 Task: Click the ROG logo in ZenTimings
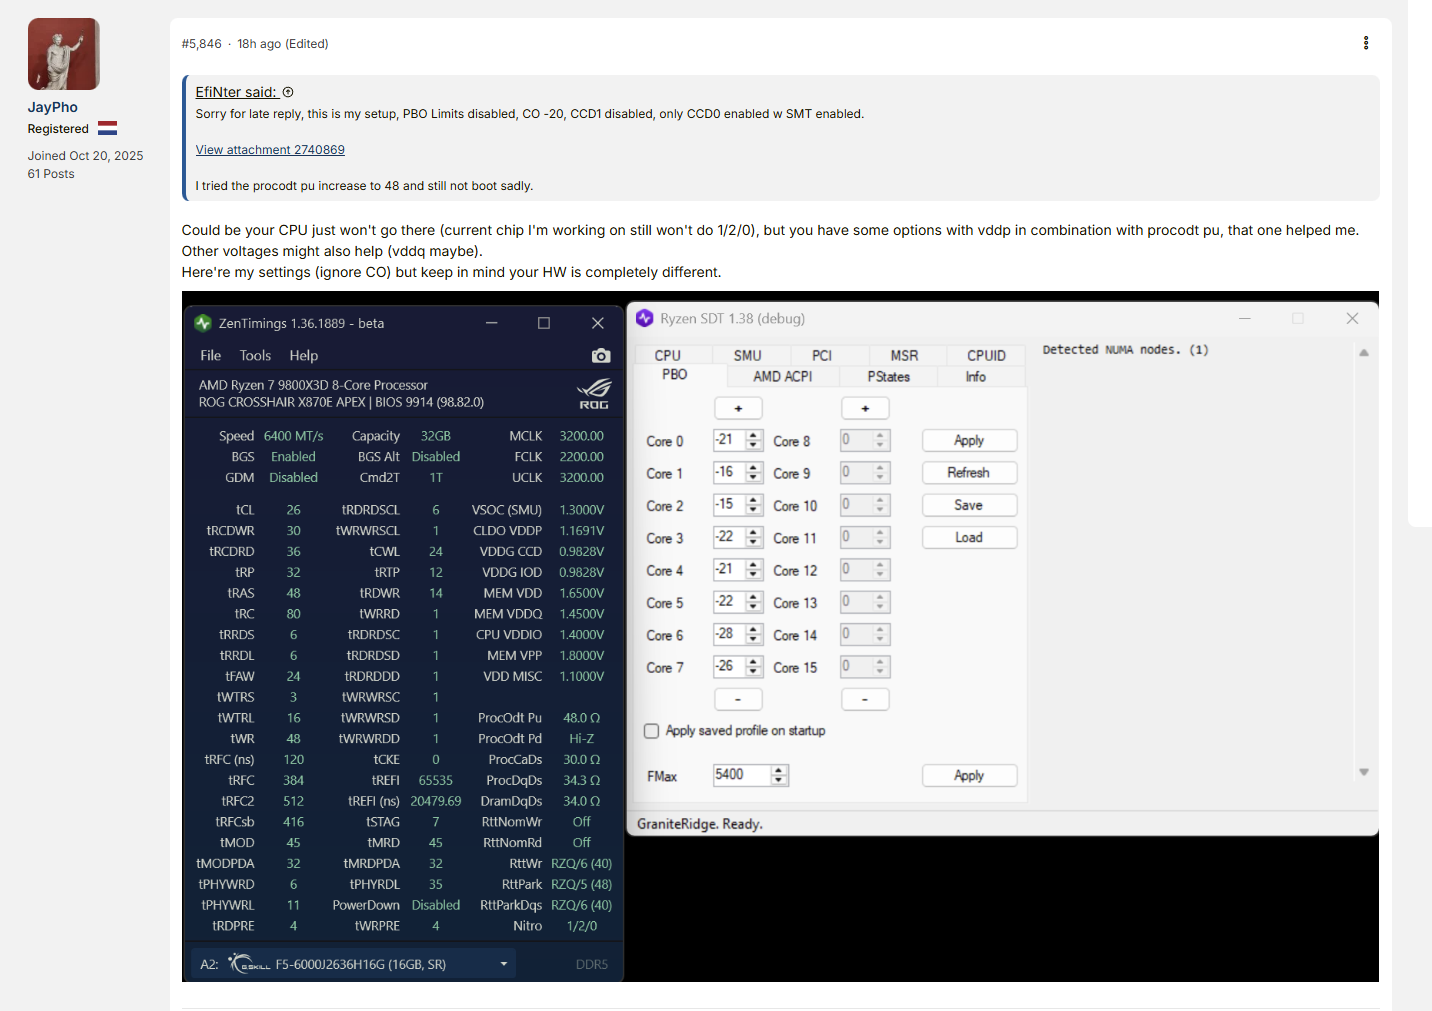[594, 393]
